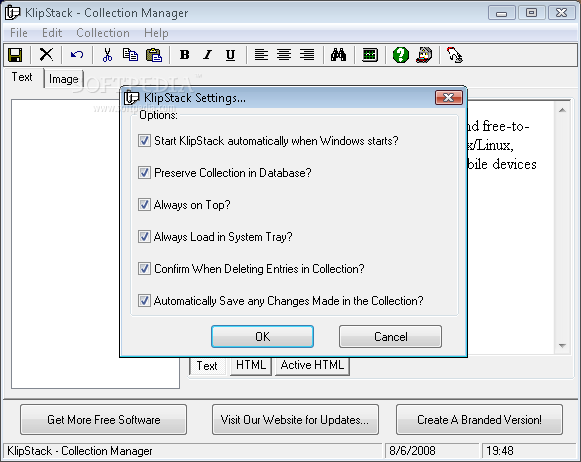Click the Paste clipboard icon
Image resolution: width=581 pixels, height=462 pixels.
point(154,55)
